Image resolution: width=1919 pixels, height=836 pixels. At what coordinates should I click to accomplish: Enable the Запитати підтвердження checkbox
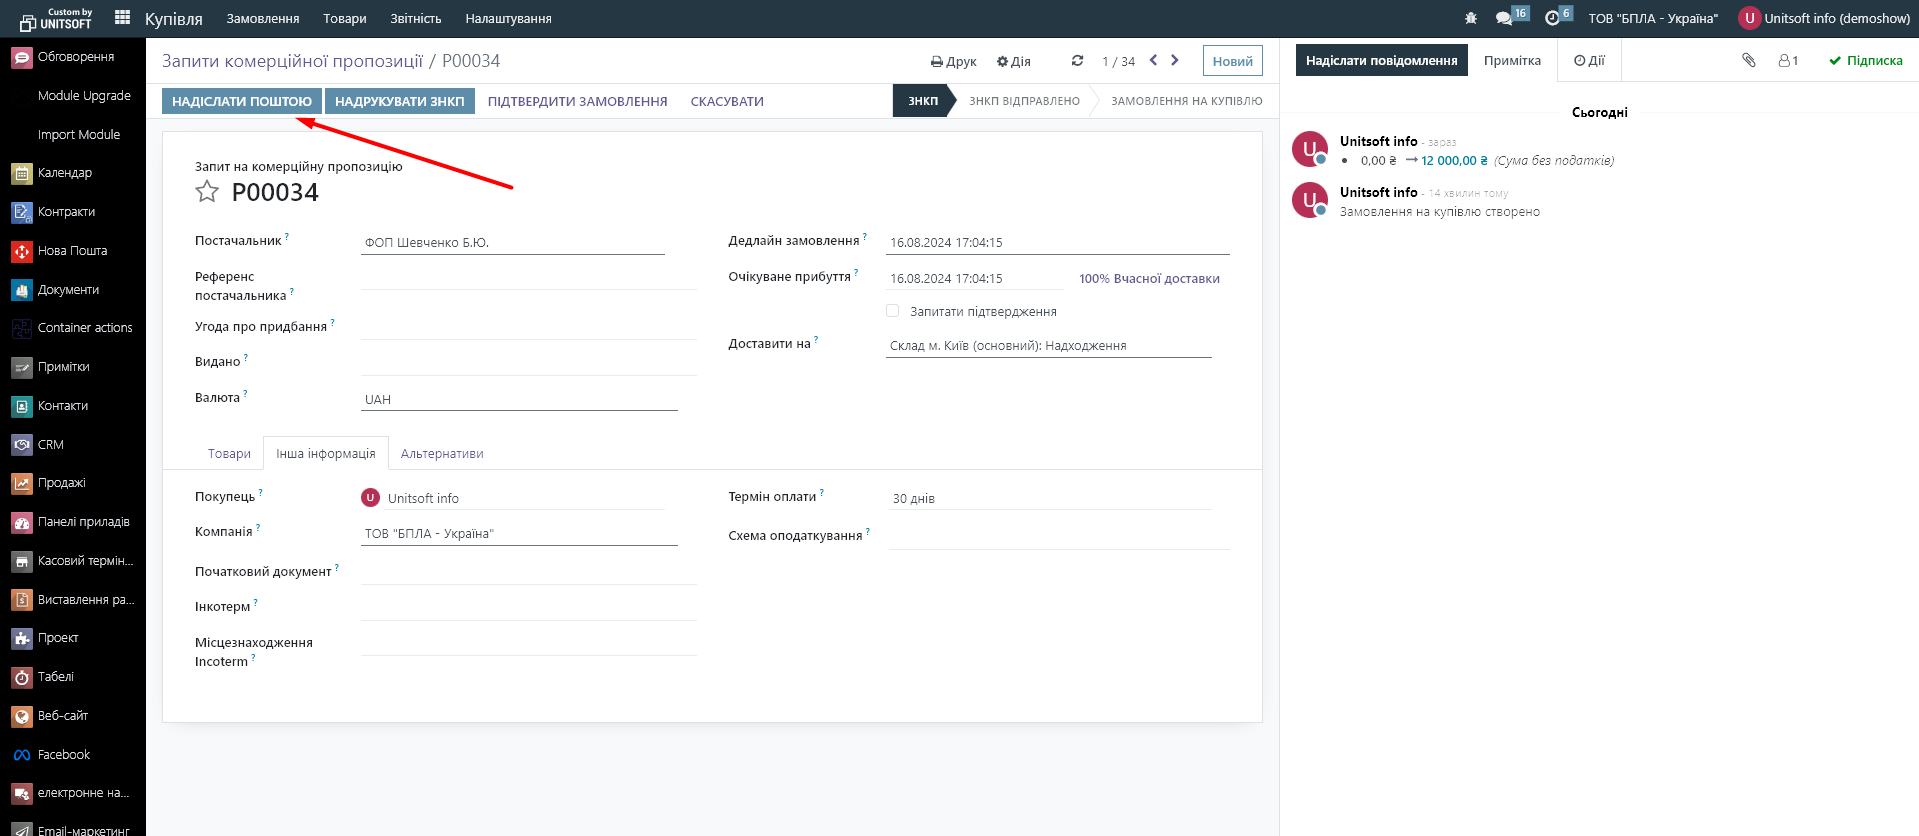click(892, 311)
